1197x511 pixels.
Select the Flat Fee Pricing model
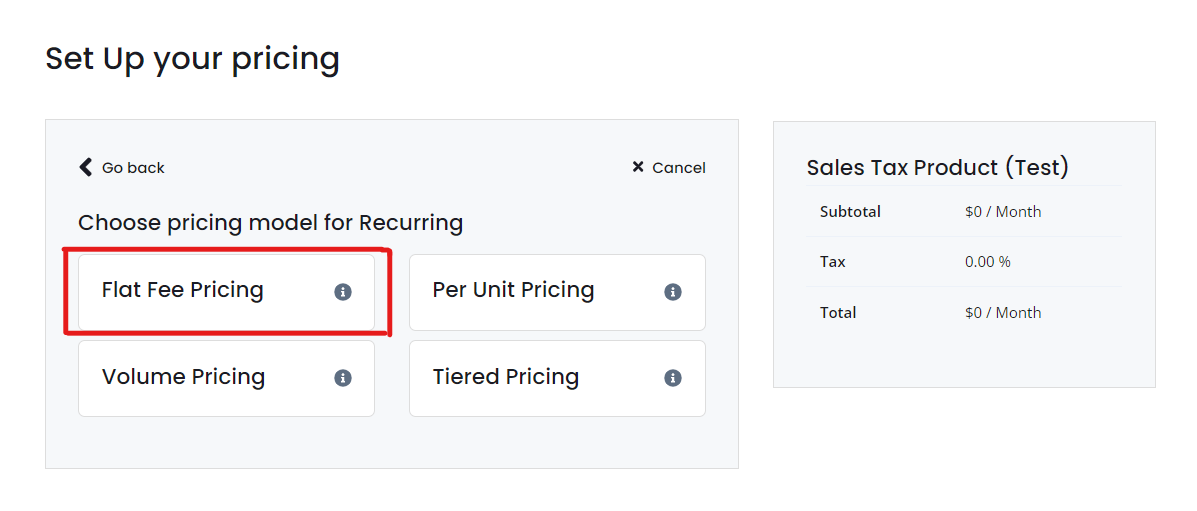point(226,292)
